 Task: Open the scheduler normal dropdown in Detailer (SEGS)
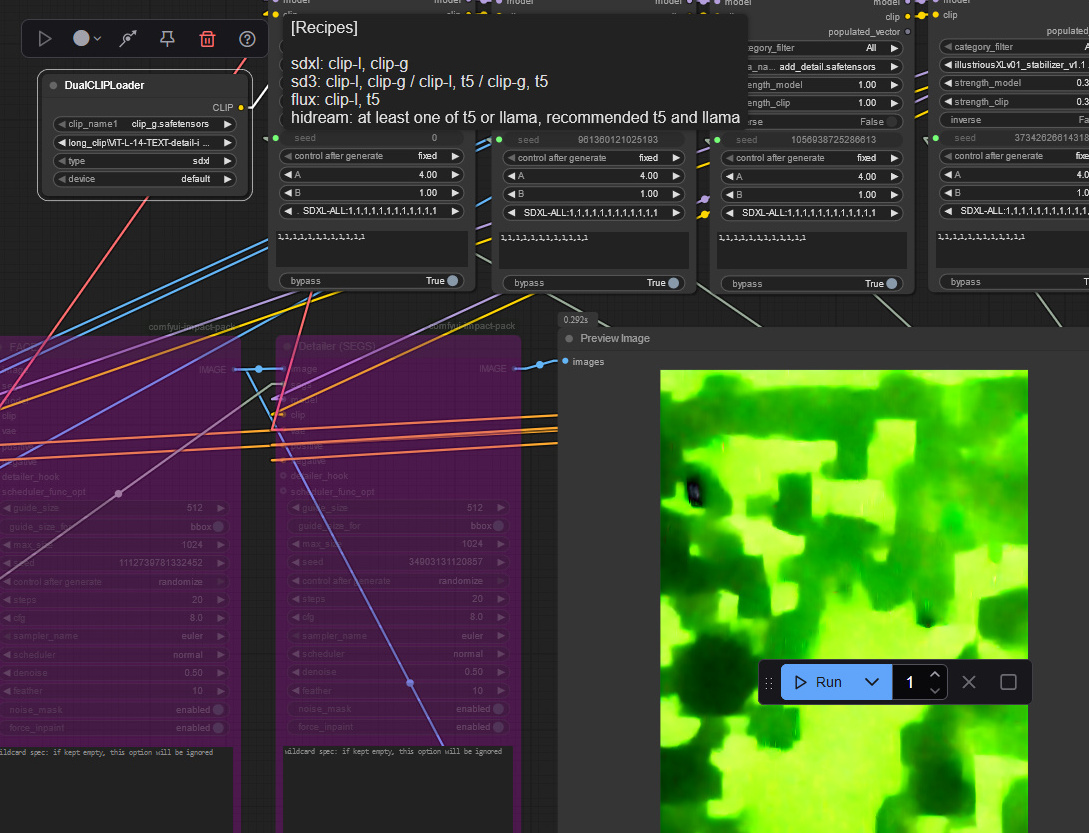pyautogui.click(x=397, y=654)
